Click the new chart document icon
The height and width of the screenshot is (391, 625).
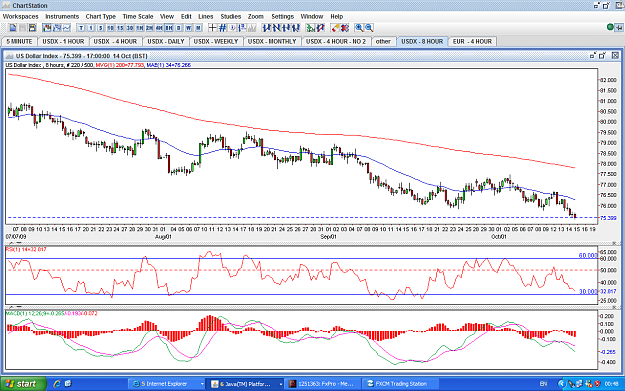(x=13, y=28)
